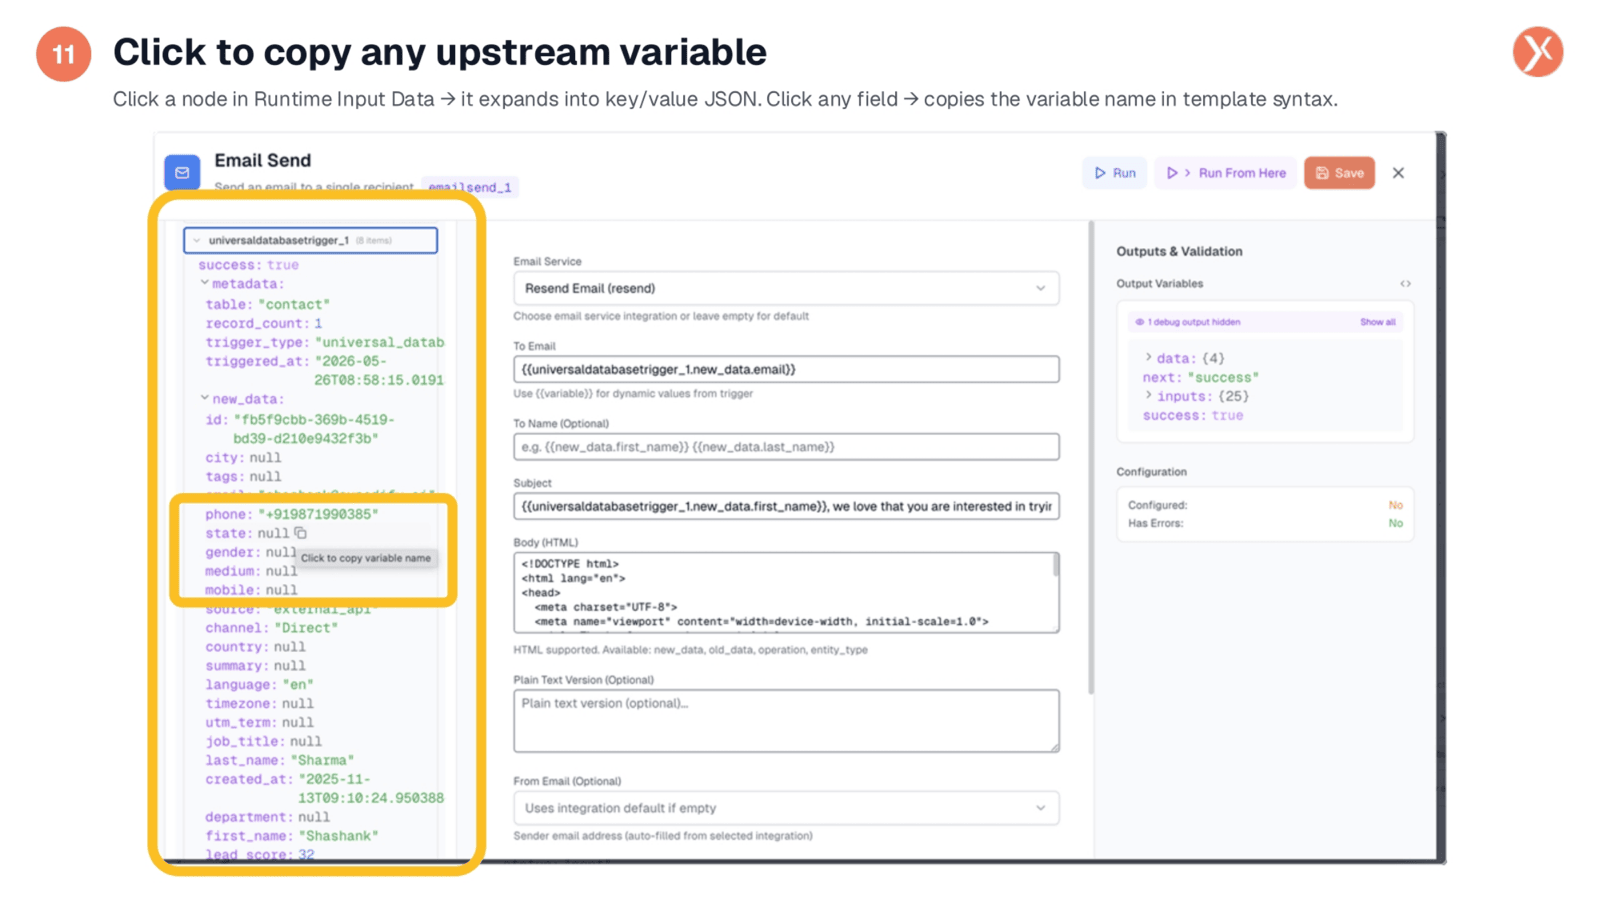Screen dimensions: 1600x900
Task: Copy the gender field variable
Action: [250, 552]
